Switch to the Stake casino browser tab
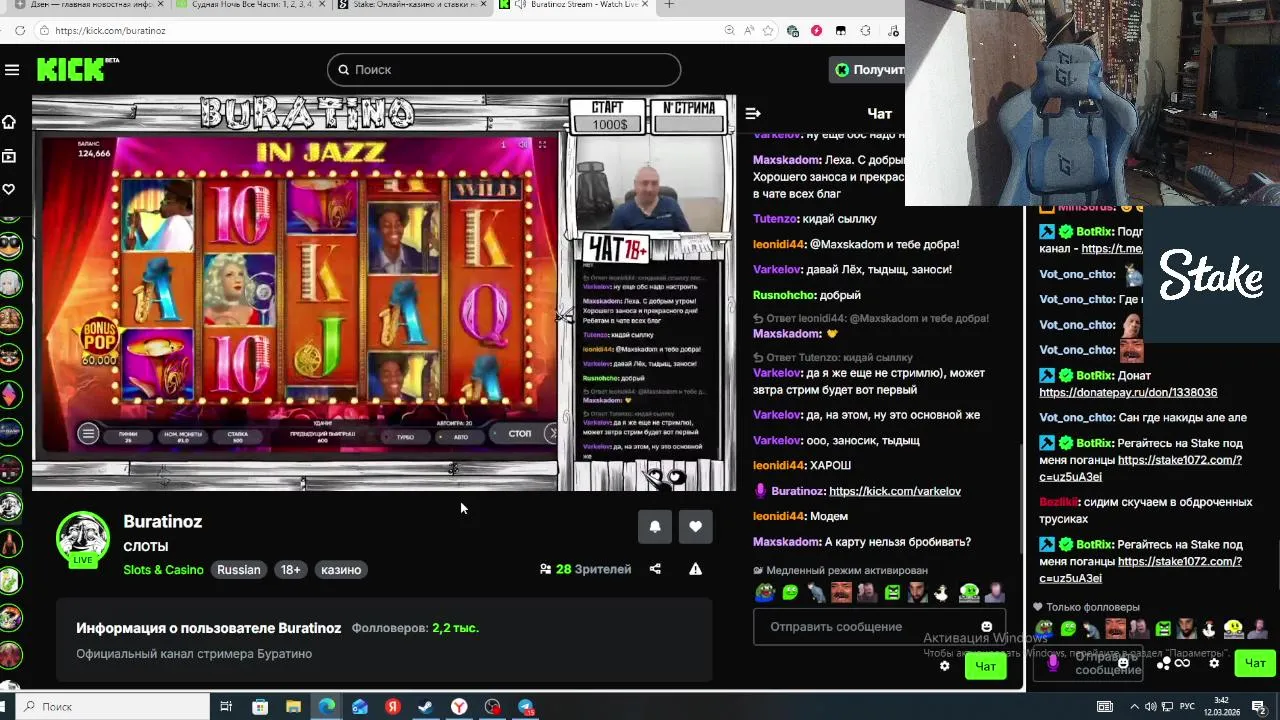Screen dimensions: 1280x720 tap(410, 5)
